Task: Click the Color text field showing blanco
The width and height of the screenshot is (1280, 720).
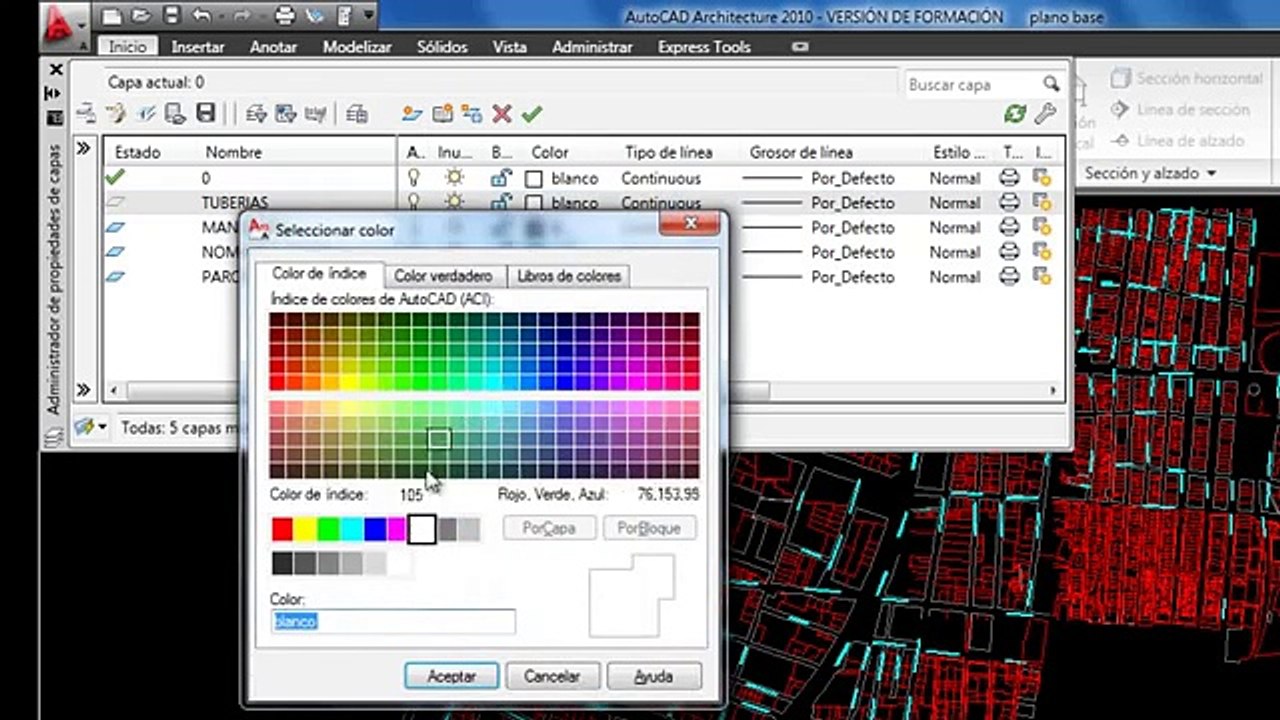Action: (x=393, y=621)
